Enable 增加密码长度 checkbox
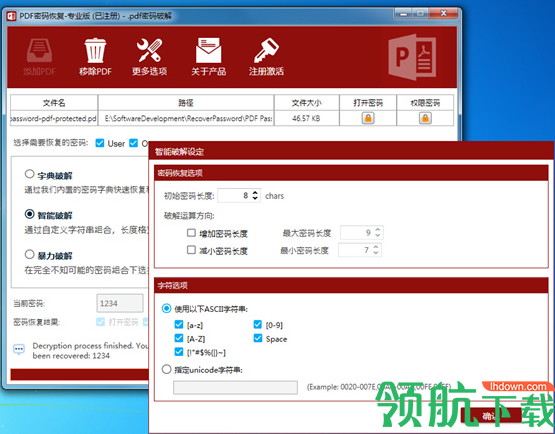 pos(191,233)
